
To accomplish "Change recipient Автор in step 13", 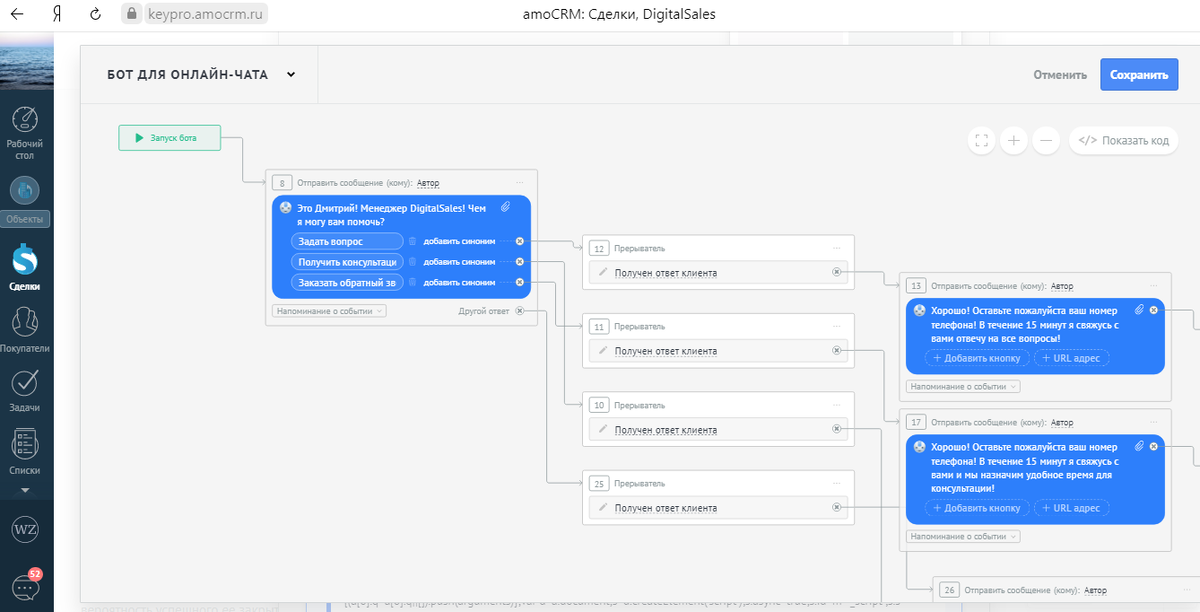I will tap(1062, 286).
